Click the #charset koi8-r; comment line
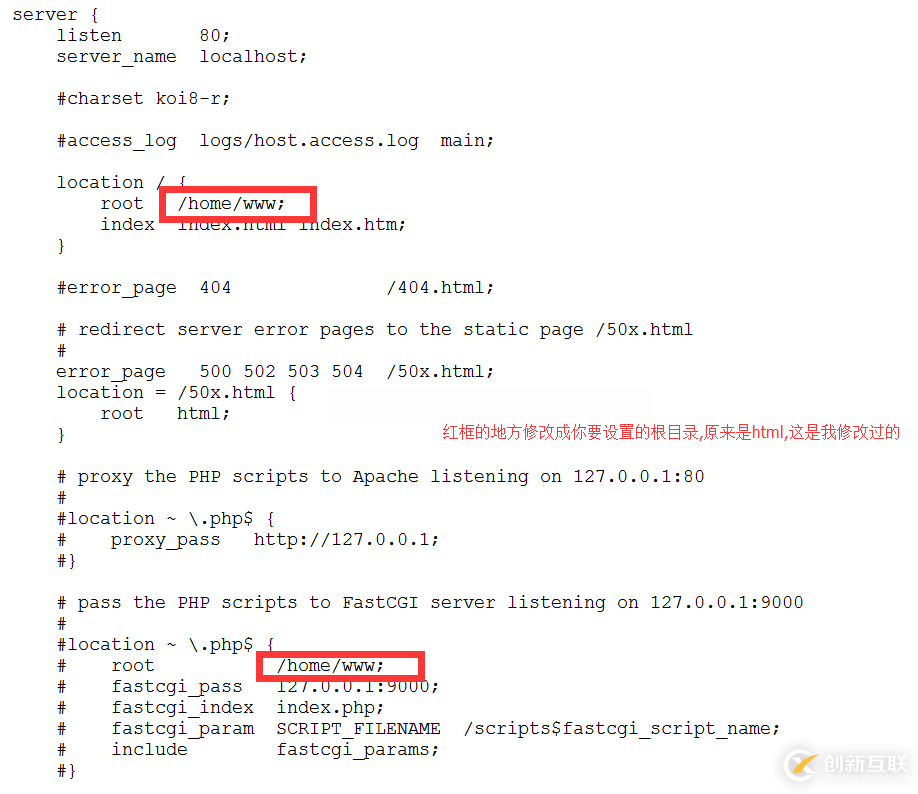 [x=143, y=99]
